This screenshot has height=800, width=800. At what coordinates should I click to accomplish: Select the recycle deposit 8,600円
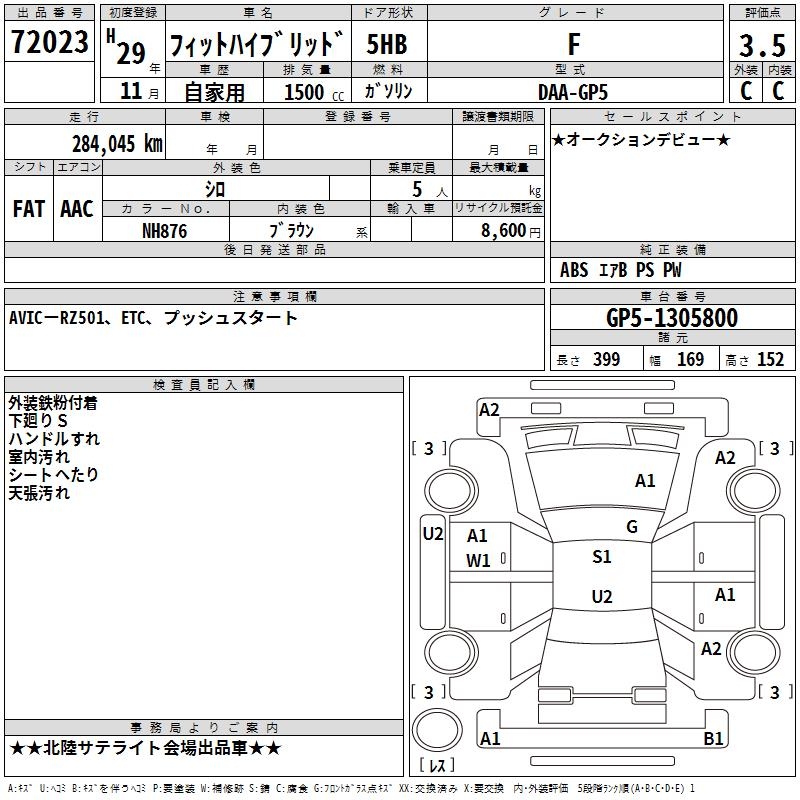click(511, 231)
